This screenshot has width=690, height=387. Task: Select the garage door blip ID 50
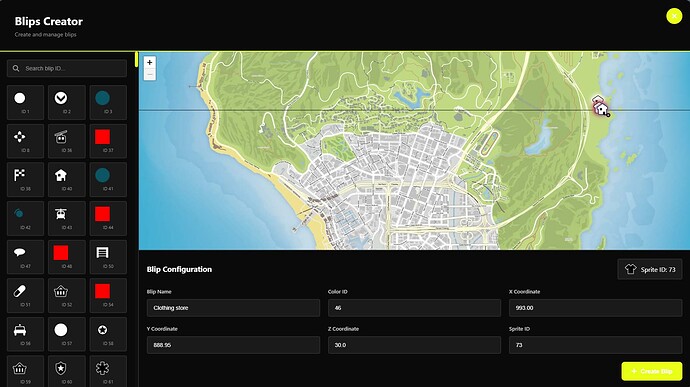point(108,257)
